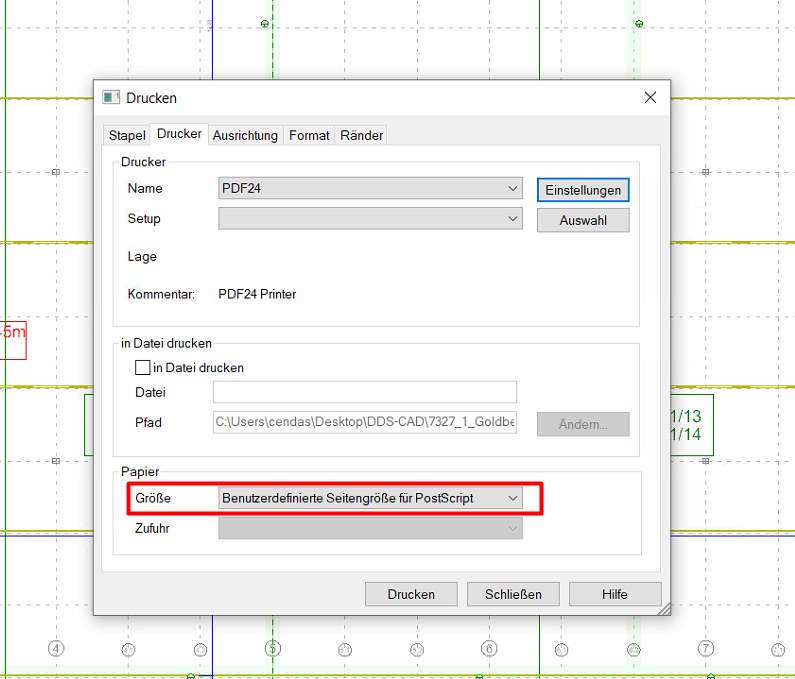Click the greyed-out Ändern... button
795x679 pixels.
(x=583, y=424)
